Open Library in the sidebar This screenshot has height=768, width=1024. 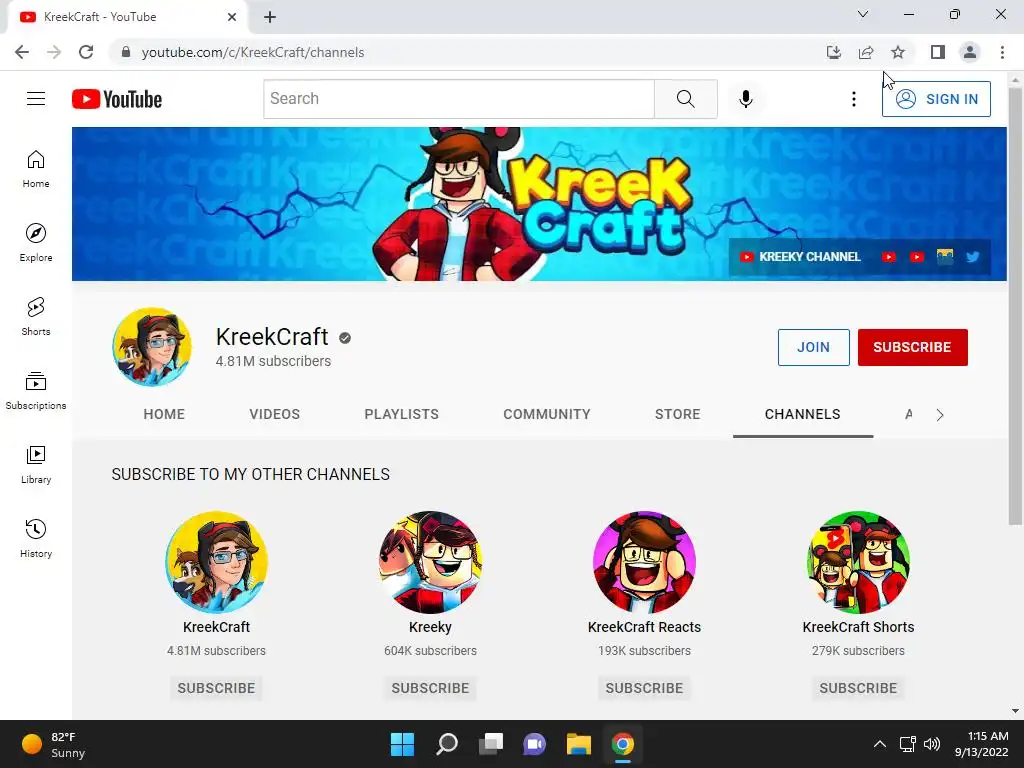point(36,464)
